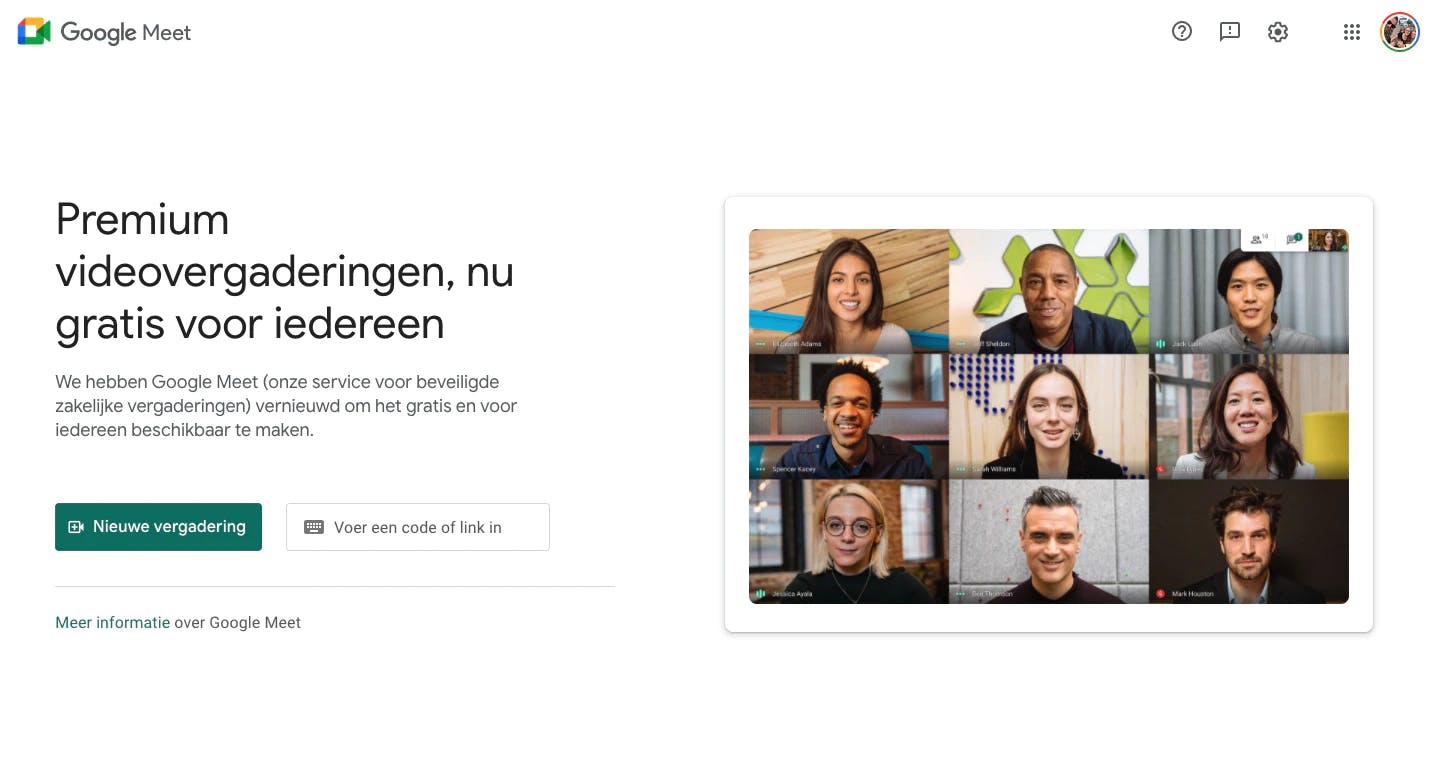
Task: Click the 'Google Meet' title text
Action: [126, 32]
